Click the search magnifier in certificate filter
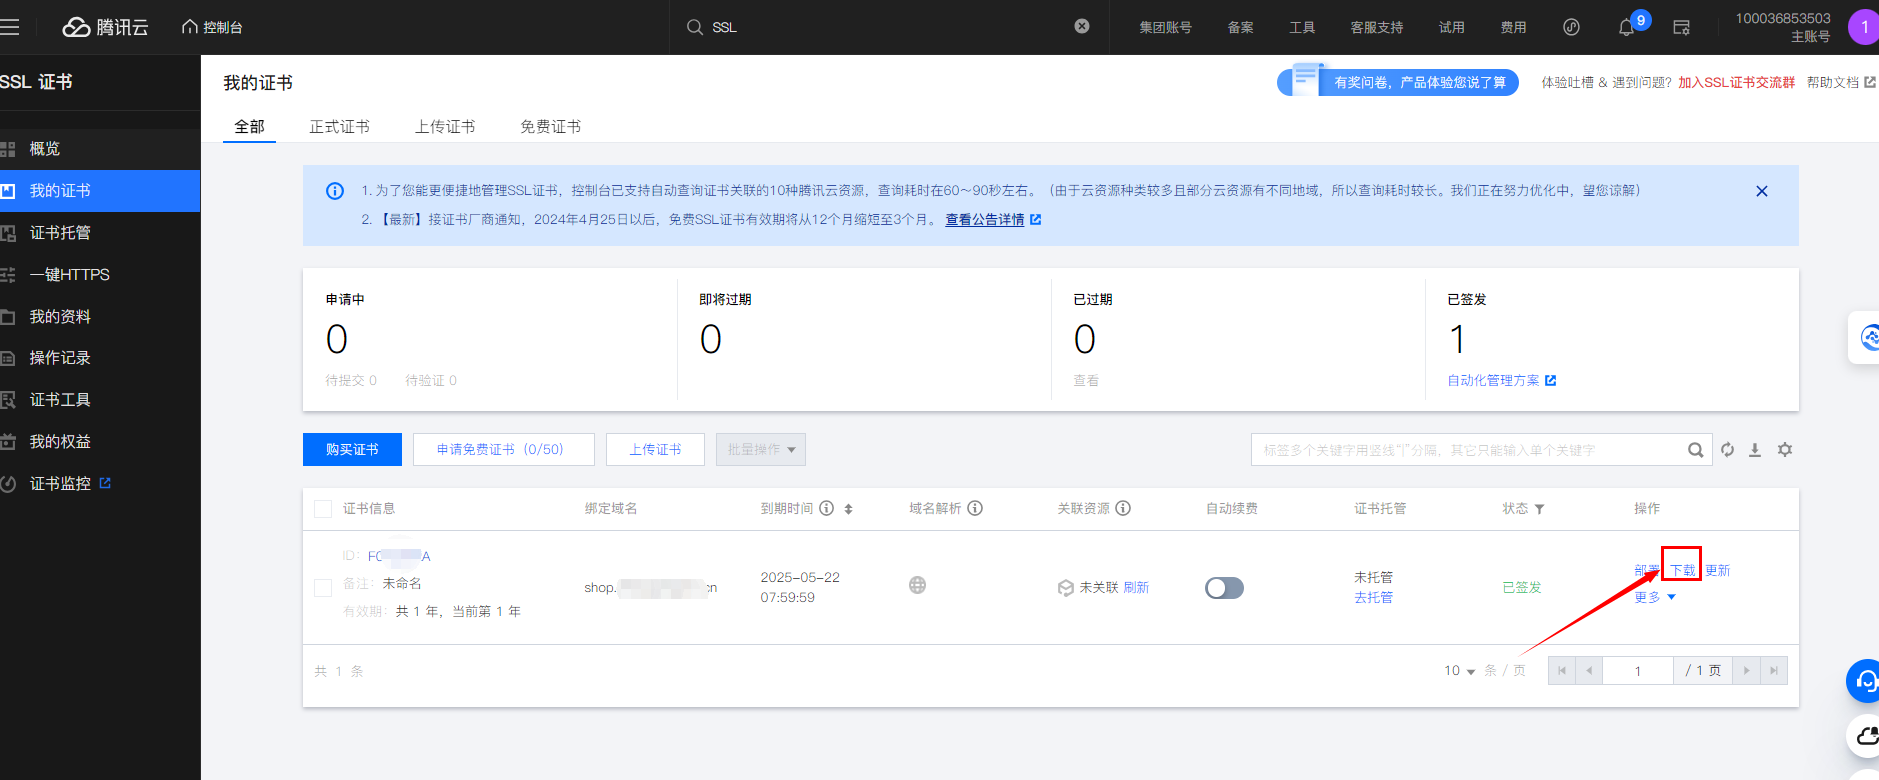The image size is (1879, 780). coord(1695,450)
